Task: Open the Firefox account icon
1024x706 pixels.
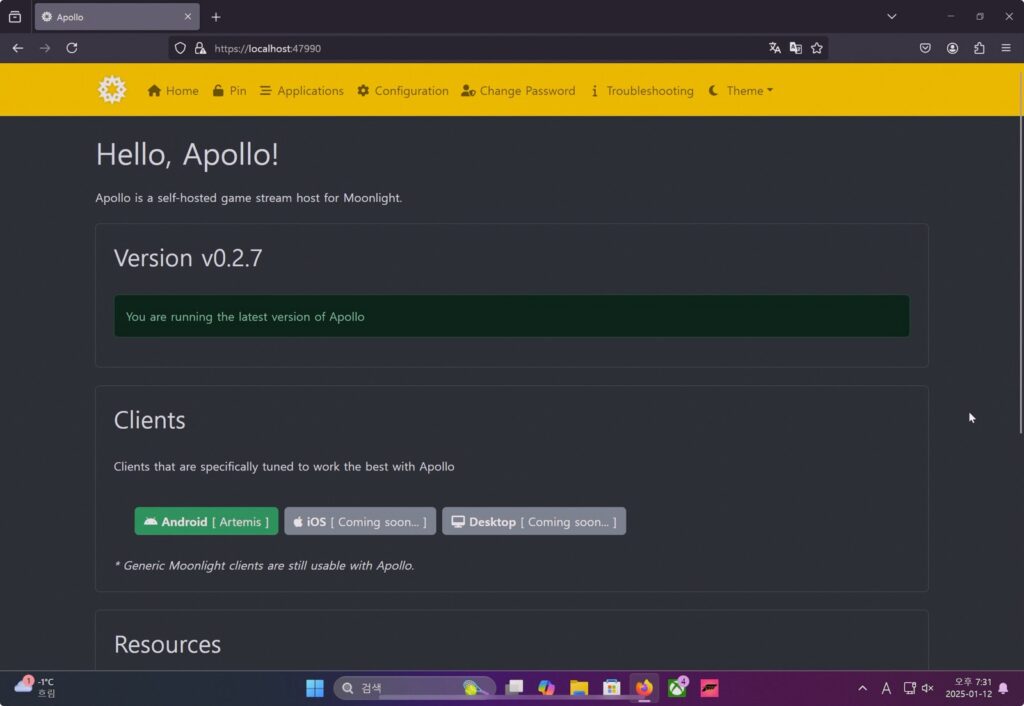Action: point(952,48)
